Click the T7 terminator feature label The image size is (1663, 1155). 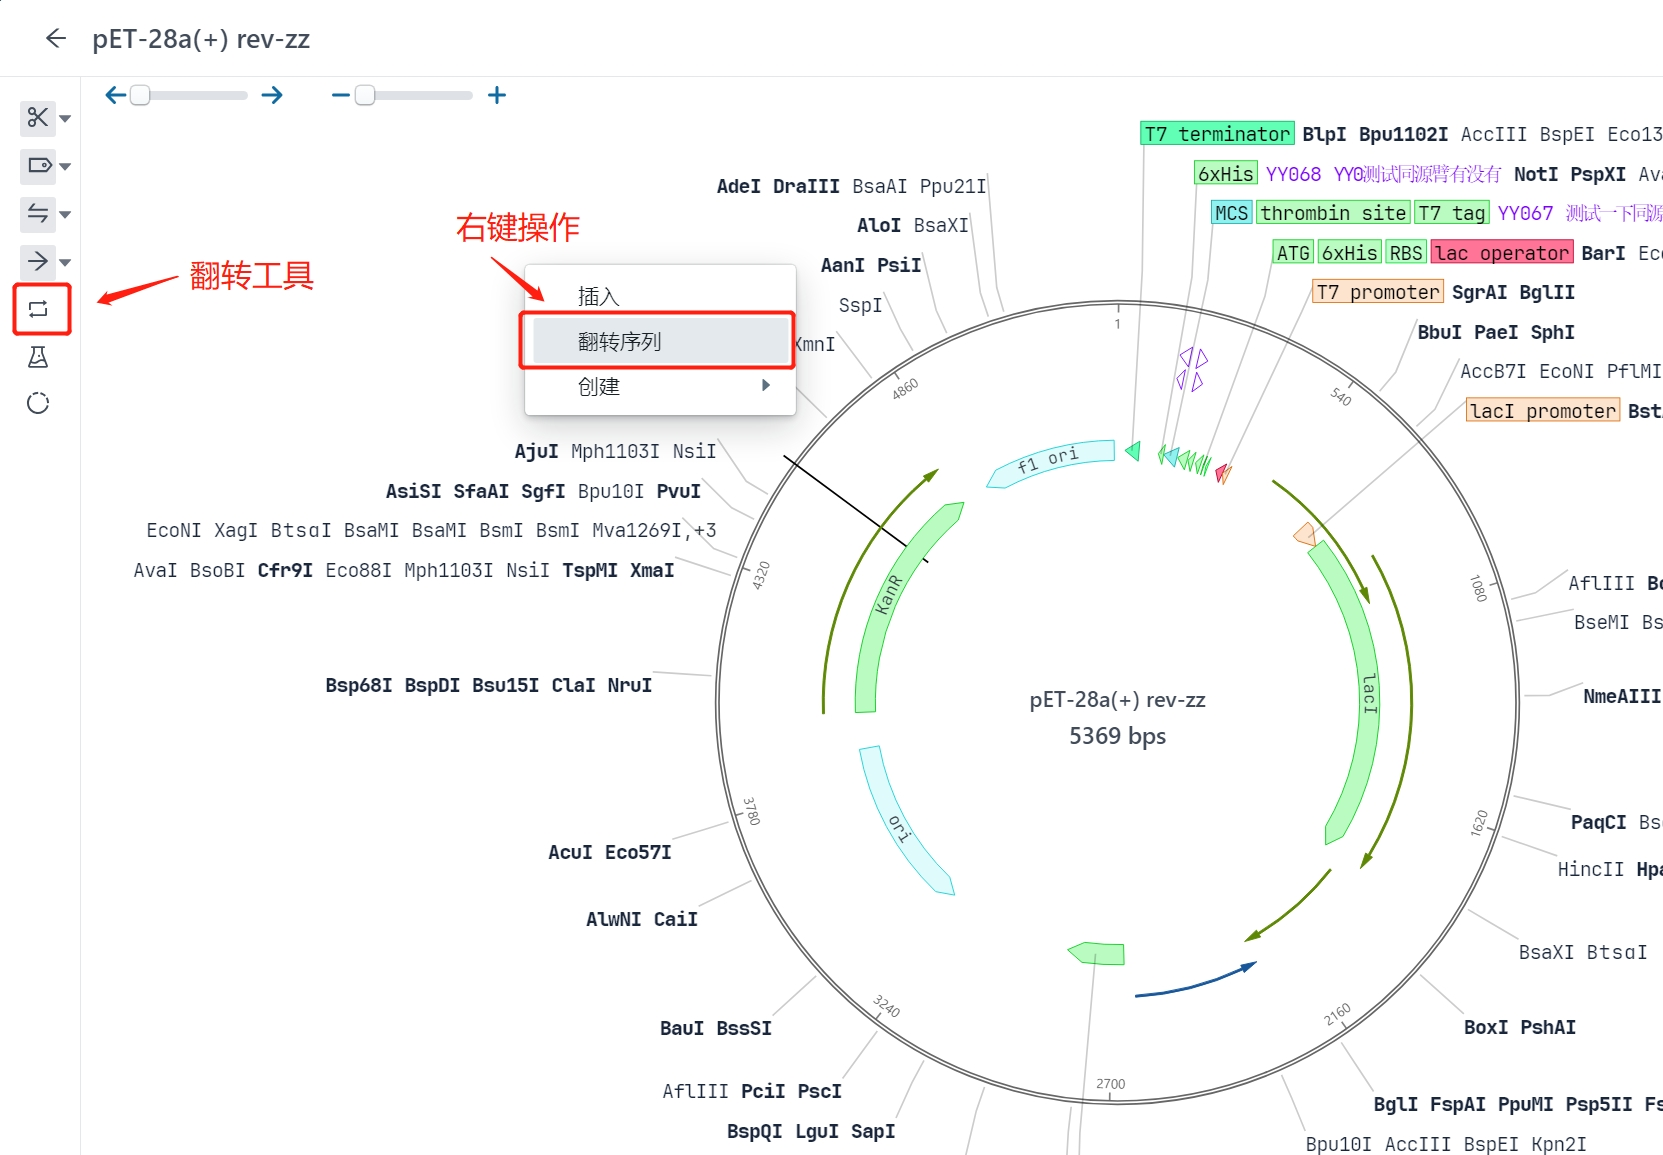pos(1217,134)
